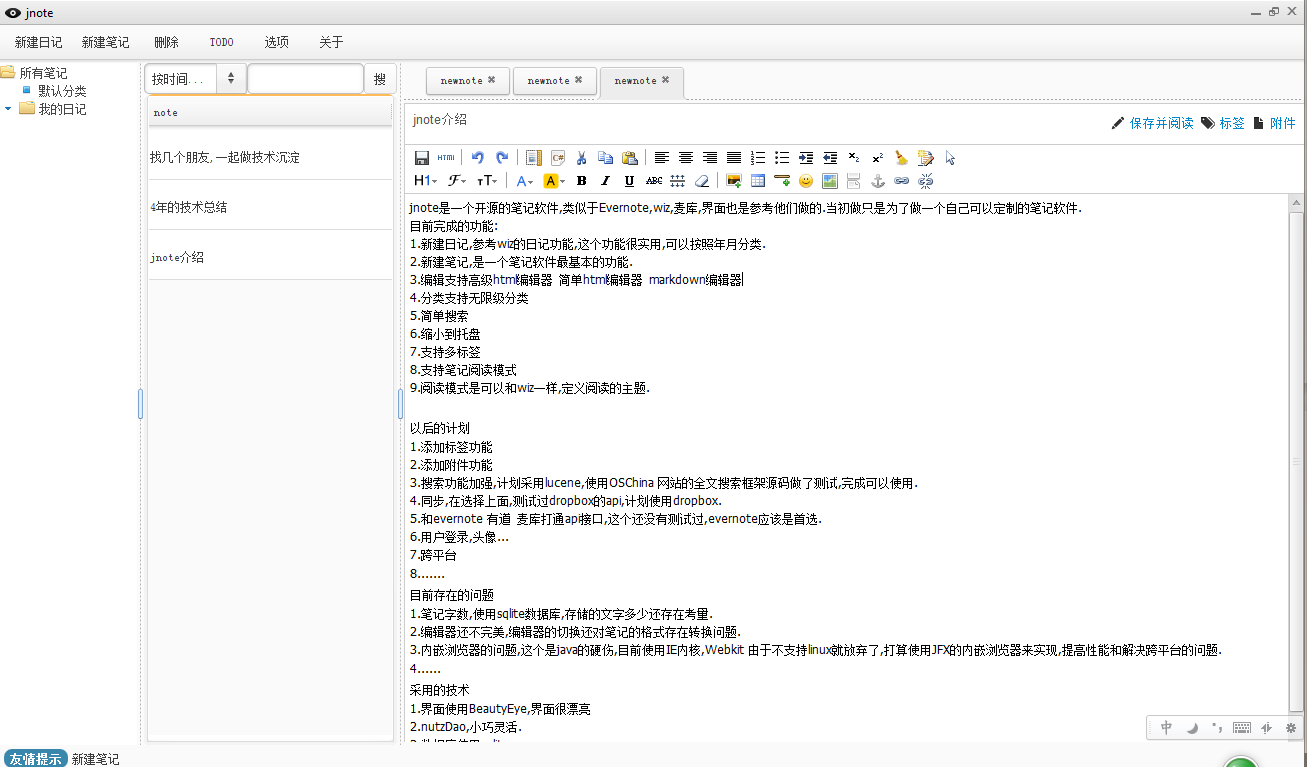Open the sort-by-time combo box
The height and width of the screenshot is (767, 1307).
pos(195,78)
